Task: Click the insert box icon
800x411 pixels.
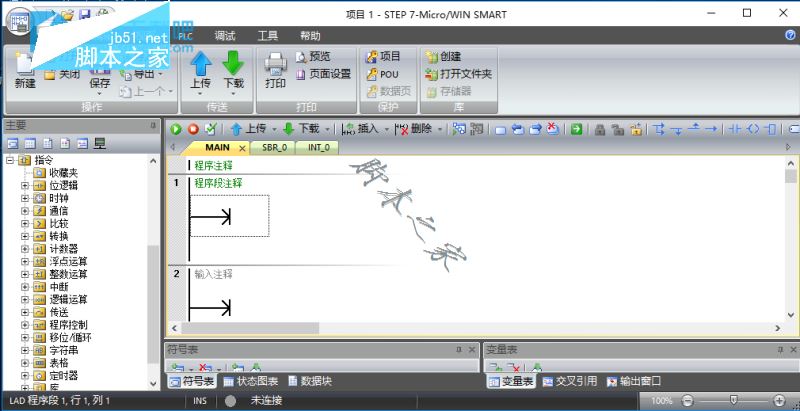Action: [x=771, y=129]
